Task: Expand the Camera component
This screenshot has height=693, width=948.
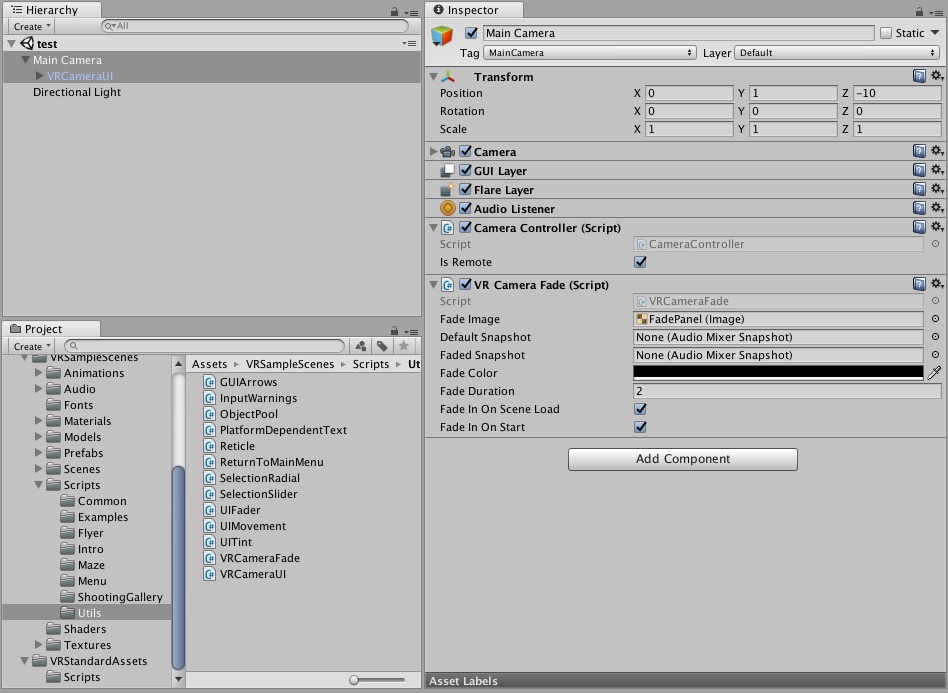Action: (x=433, y=151)
